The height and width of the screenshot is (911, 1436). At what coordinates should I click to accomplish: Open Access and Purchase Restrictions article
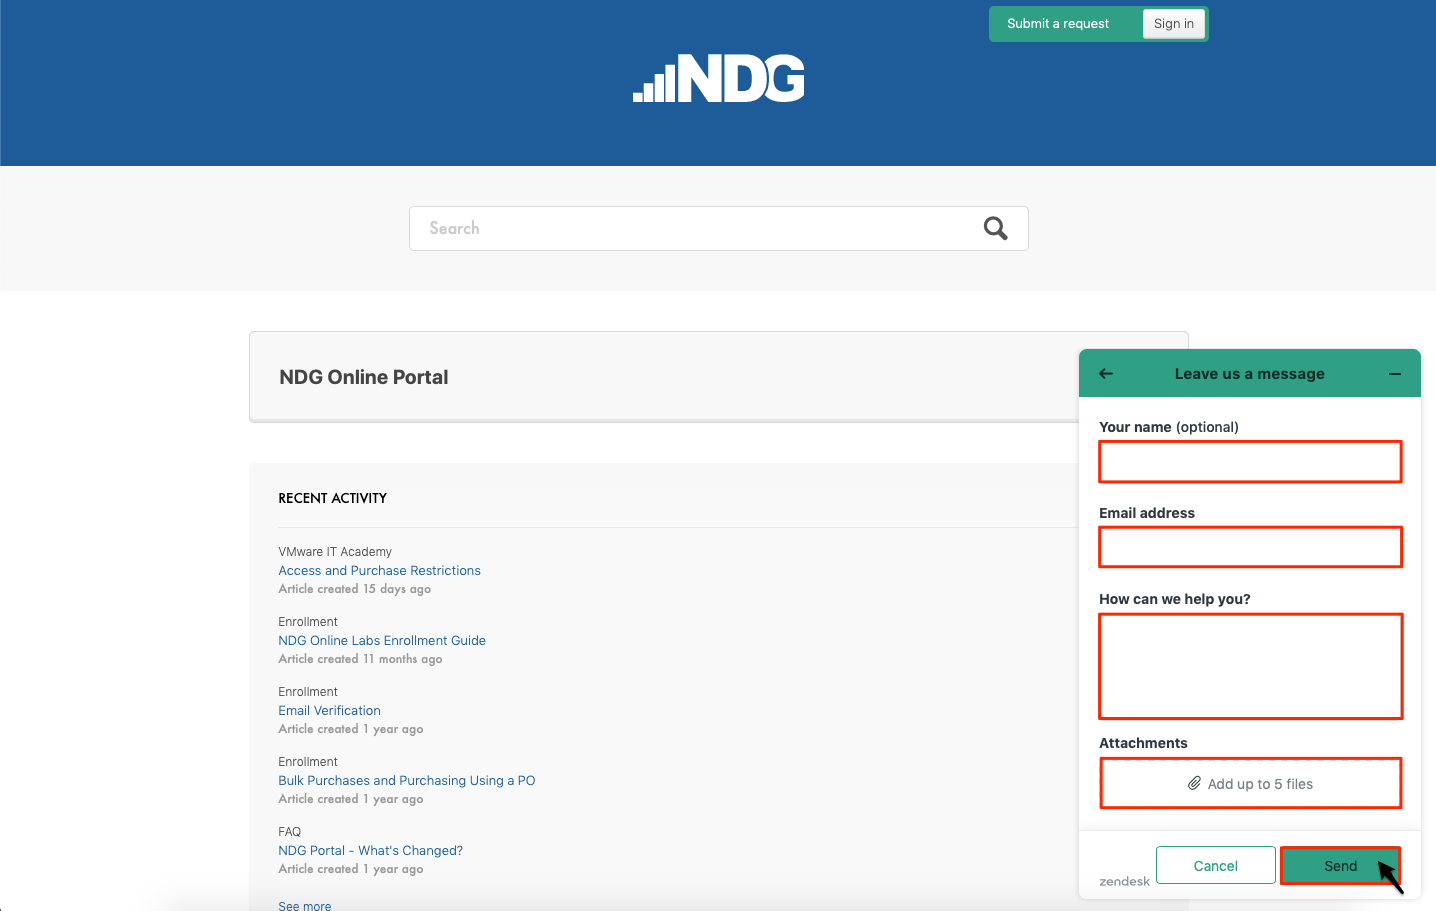point(379,571)
